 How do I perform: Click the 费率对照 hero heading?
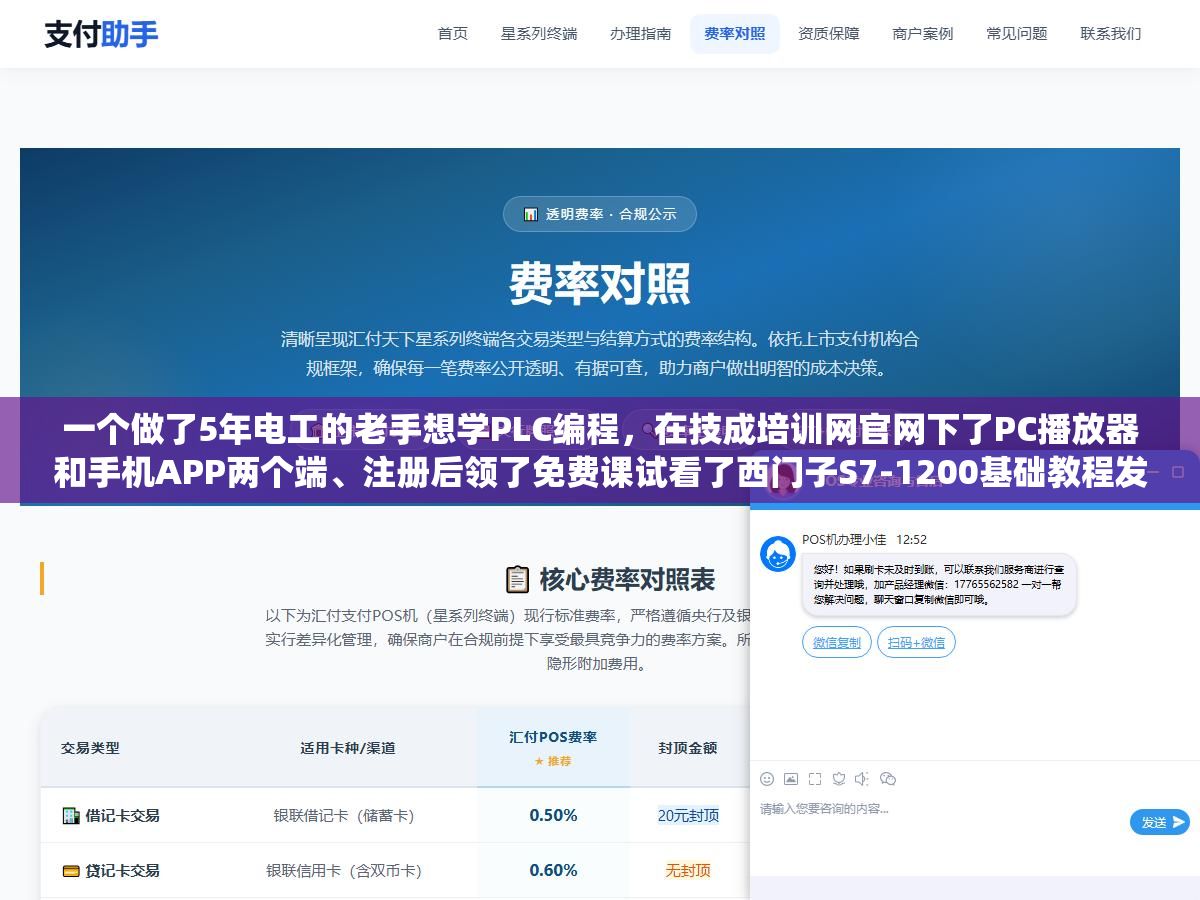(x=600, y=283)
